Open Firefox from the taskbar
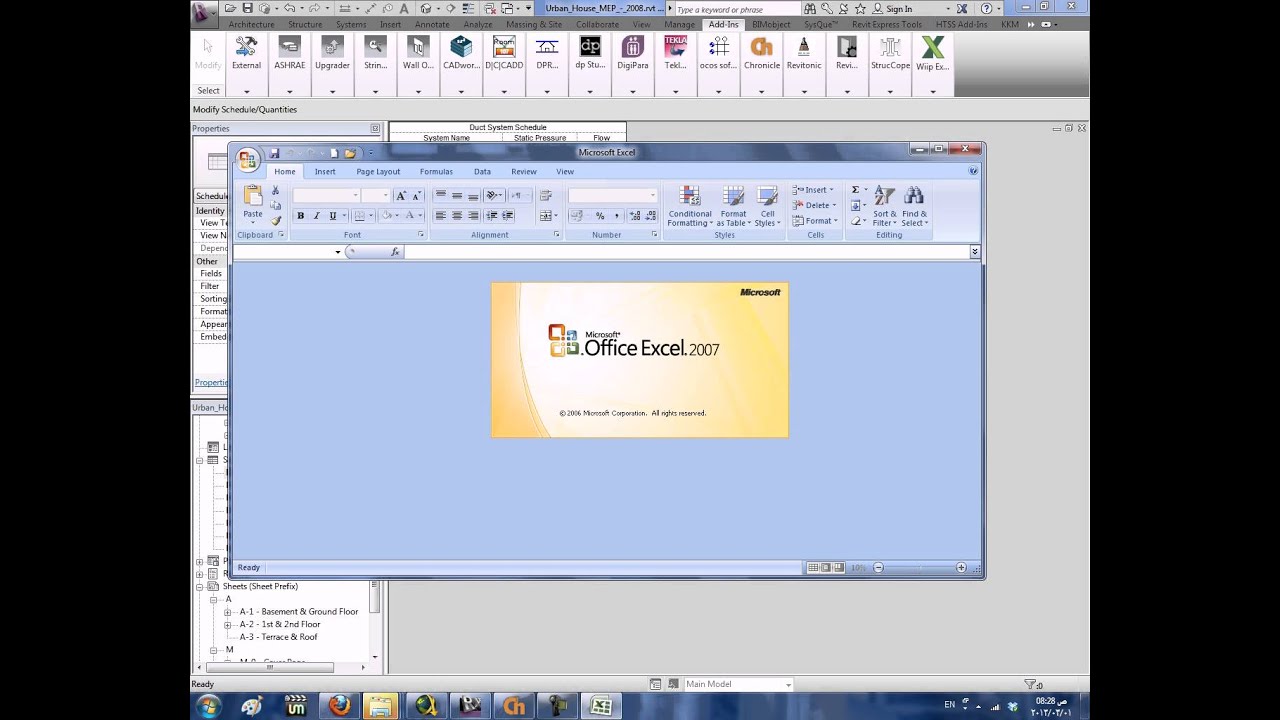This screenshot has width=1280, height=720. click(340, 706)
